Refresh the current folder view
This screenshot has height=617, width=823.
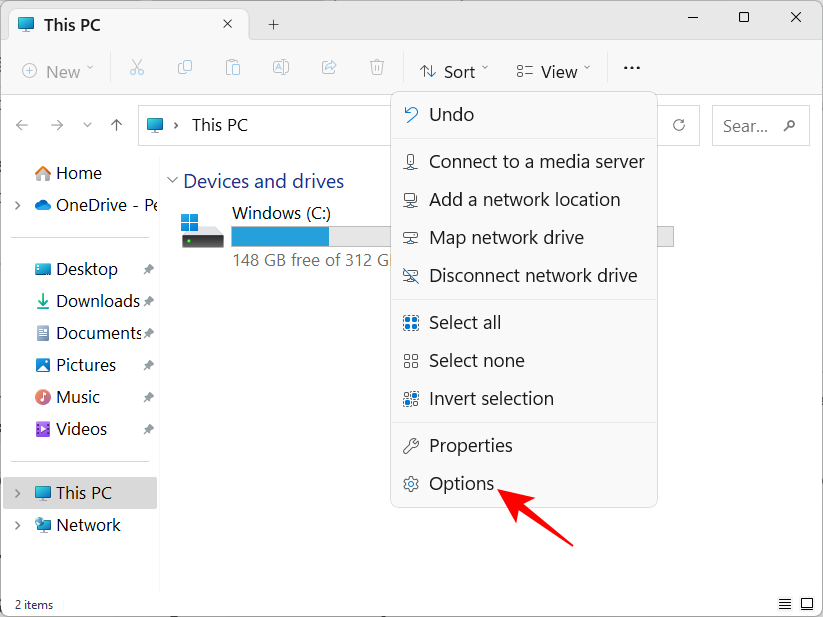pyautogui.click(x=679, y=125)
